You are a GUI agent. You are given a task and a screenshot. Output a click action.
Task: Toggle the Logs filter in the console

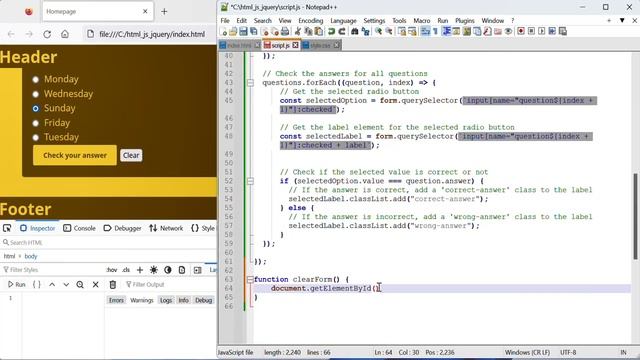point(166,300)
